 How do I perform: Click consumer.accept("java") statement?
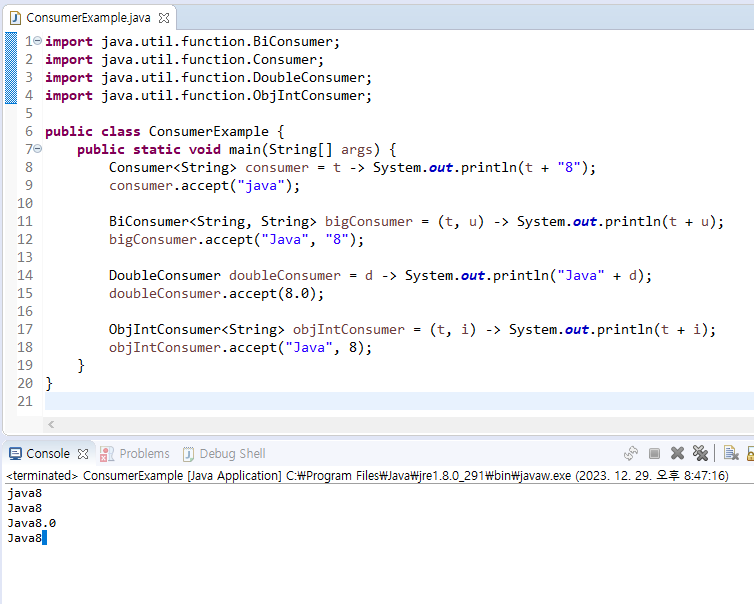204,186
